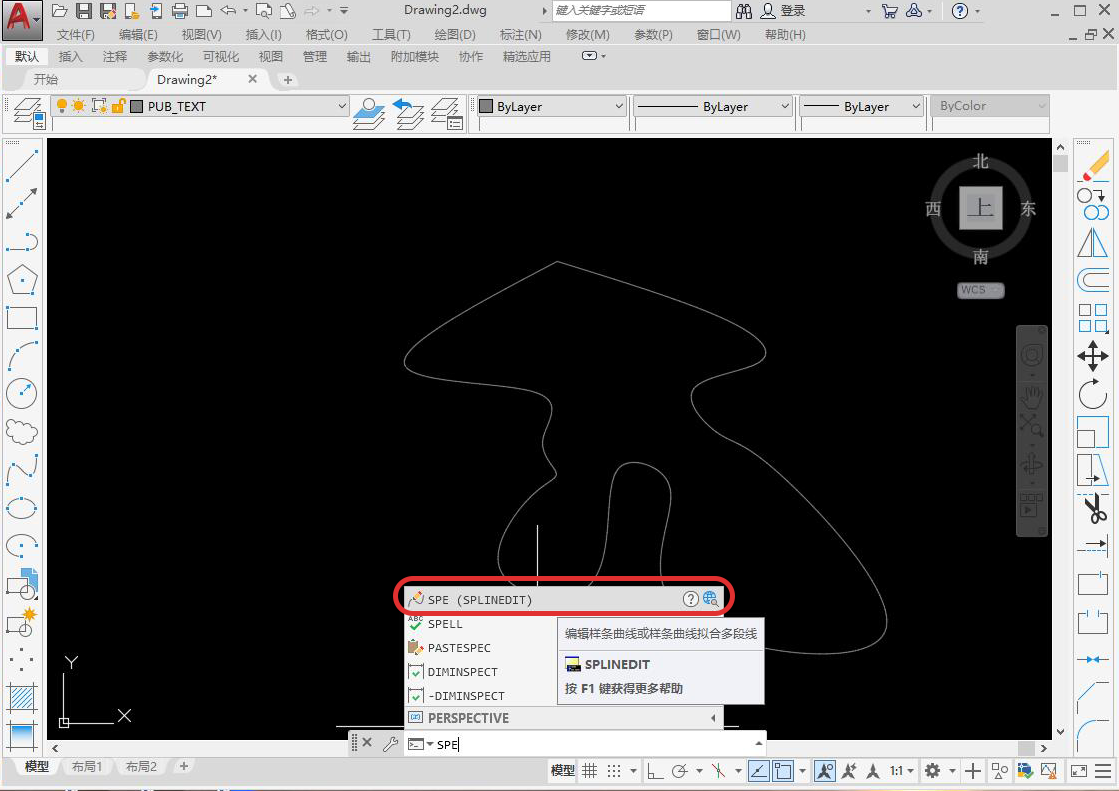Select the Revision Cloud tool
The height and width of the screenshot is (791, 1119).
tap(21, 432)
